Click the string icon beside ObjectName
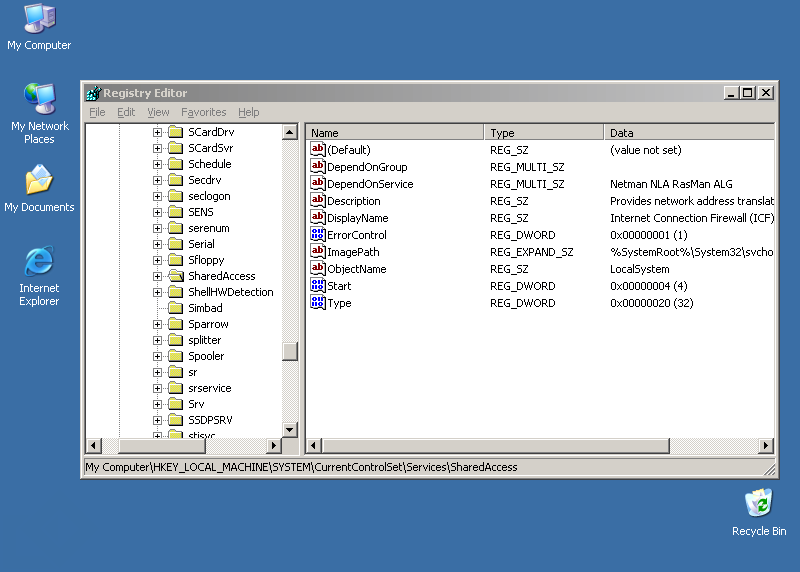This screenshot has height=572, width=800. click(317, 268)
